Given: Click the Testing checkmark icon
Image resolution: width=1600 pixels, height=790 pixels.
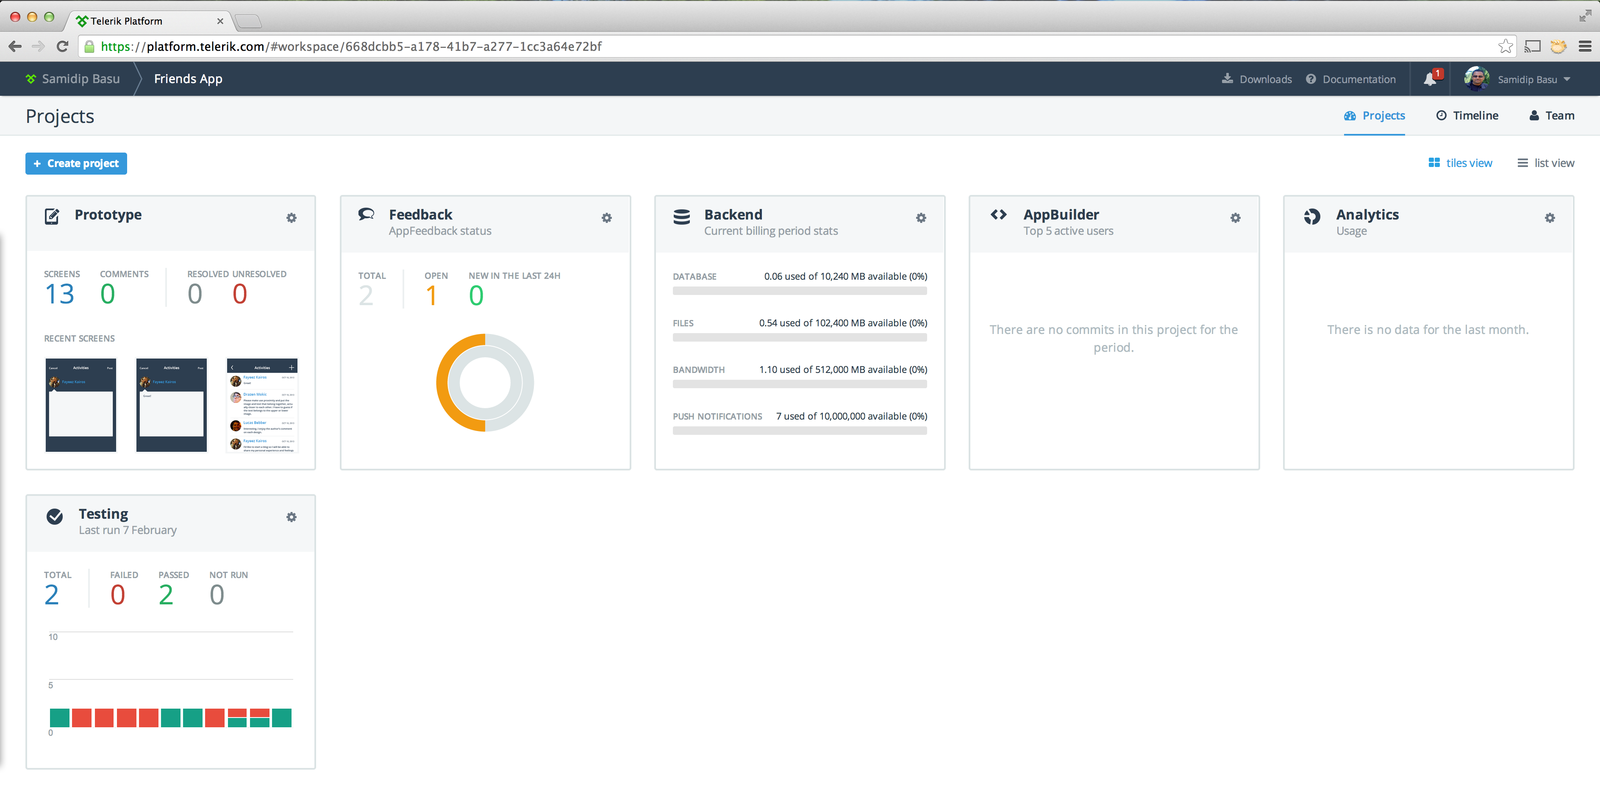Looking at the screenshot, I should point(55,516).
